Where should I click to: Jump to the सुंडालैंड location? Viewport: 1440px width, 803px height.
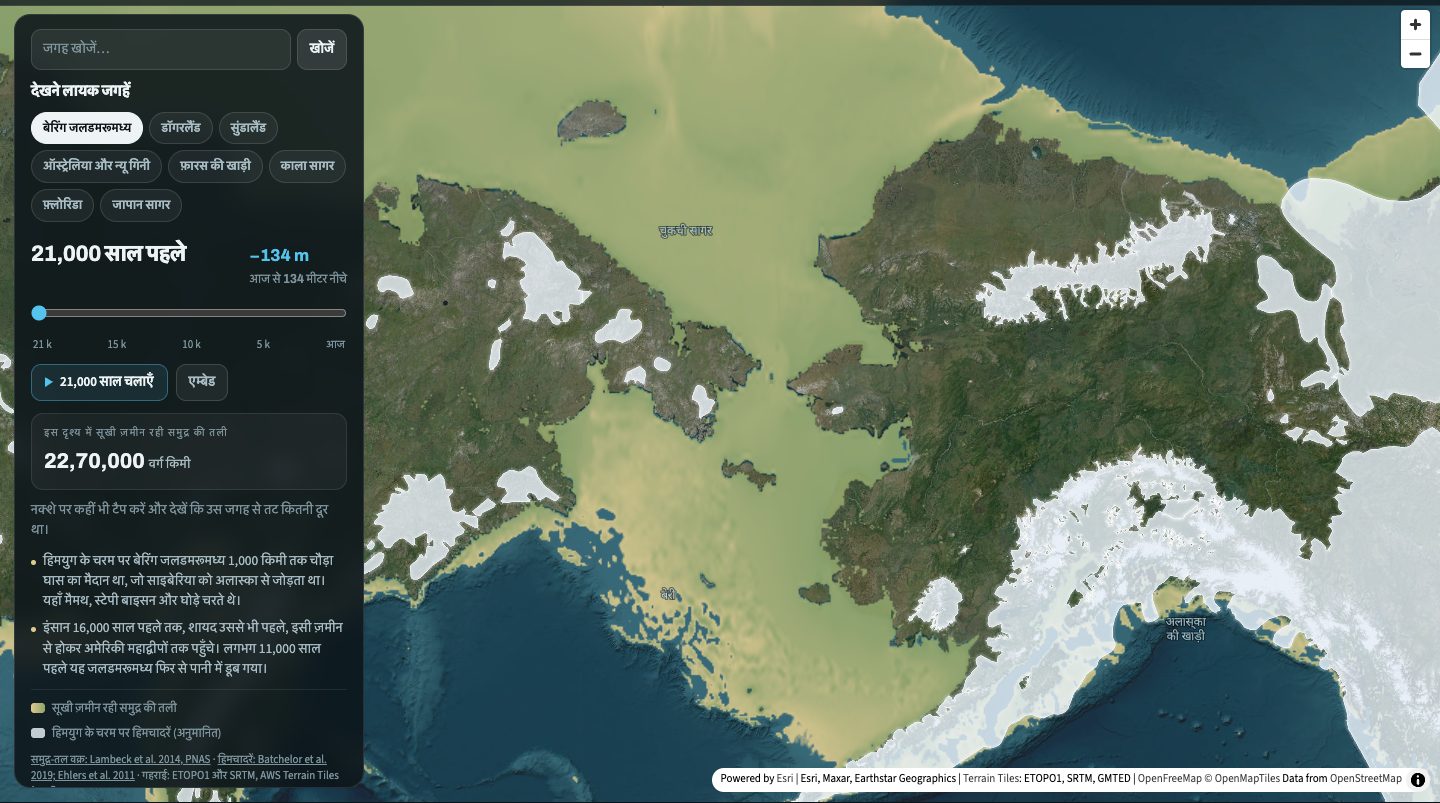coord(248,128)
